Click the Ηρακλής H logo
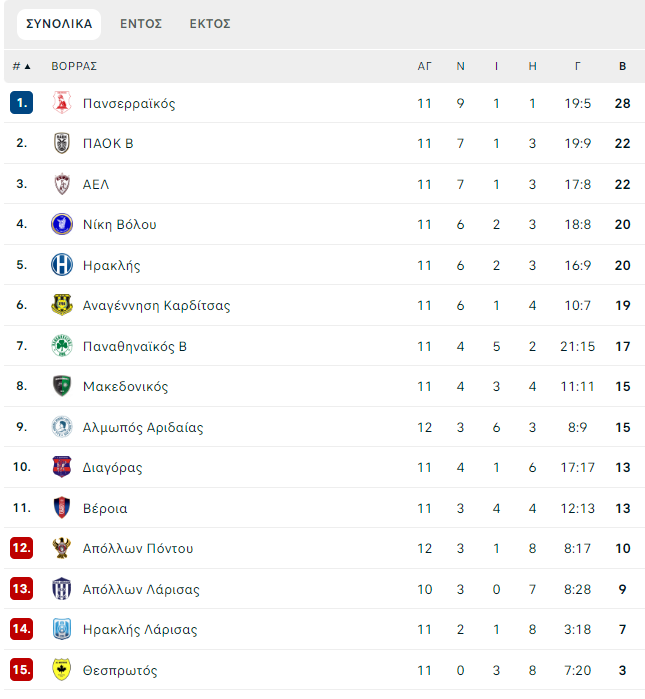Viewport: 645px width, 699px height. [62, 265]
